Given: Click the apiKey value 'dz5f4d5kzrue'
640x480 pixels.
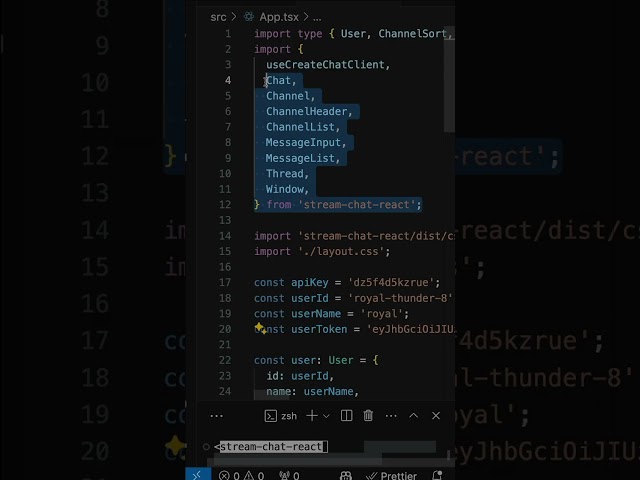Looking at the screenshot, I should click(x=391, y=282).
